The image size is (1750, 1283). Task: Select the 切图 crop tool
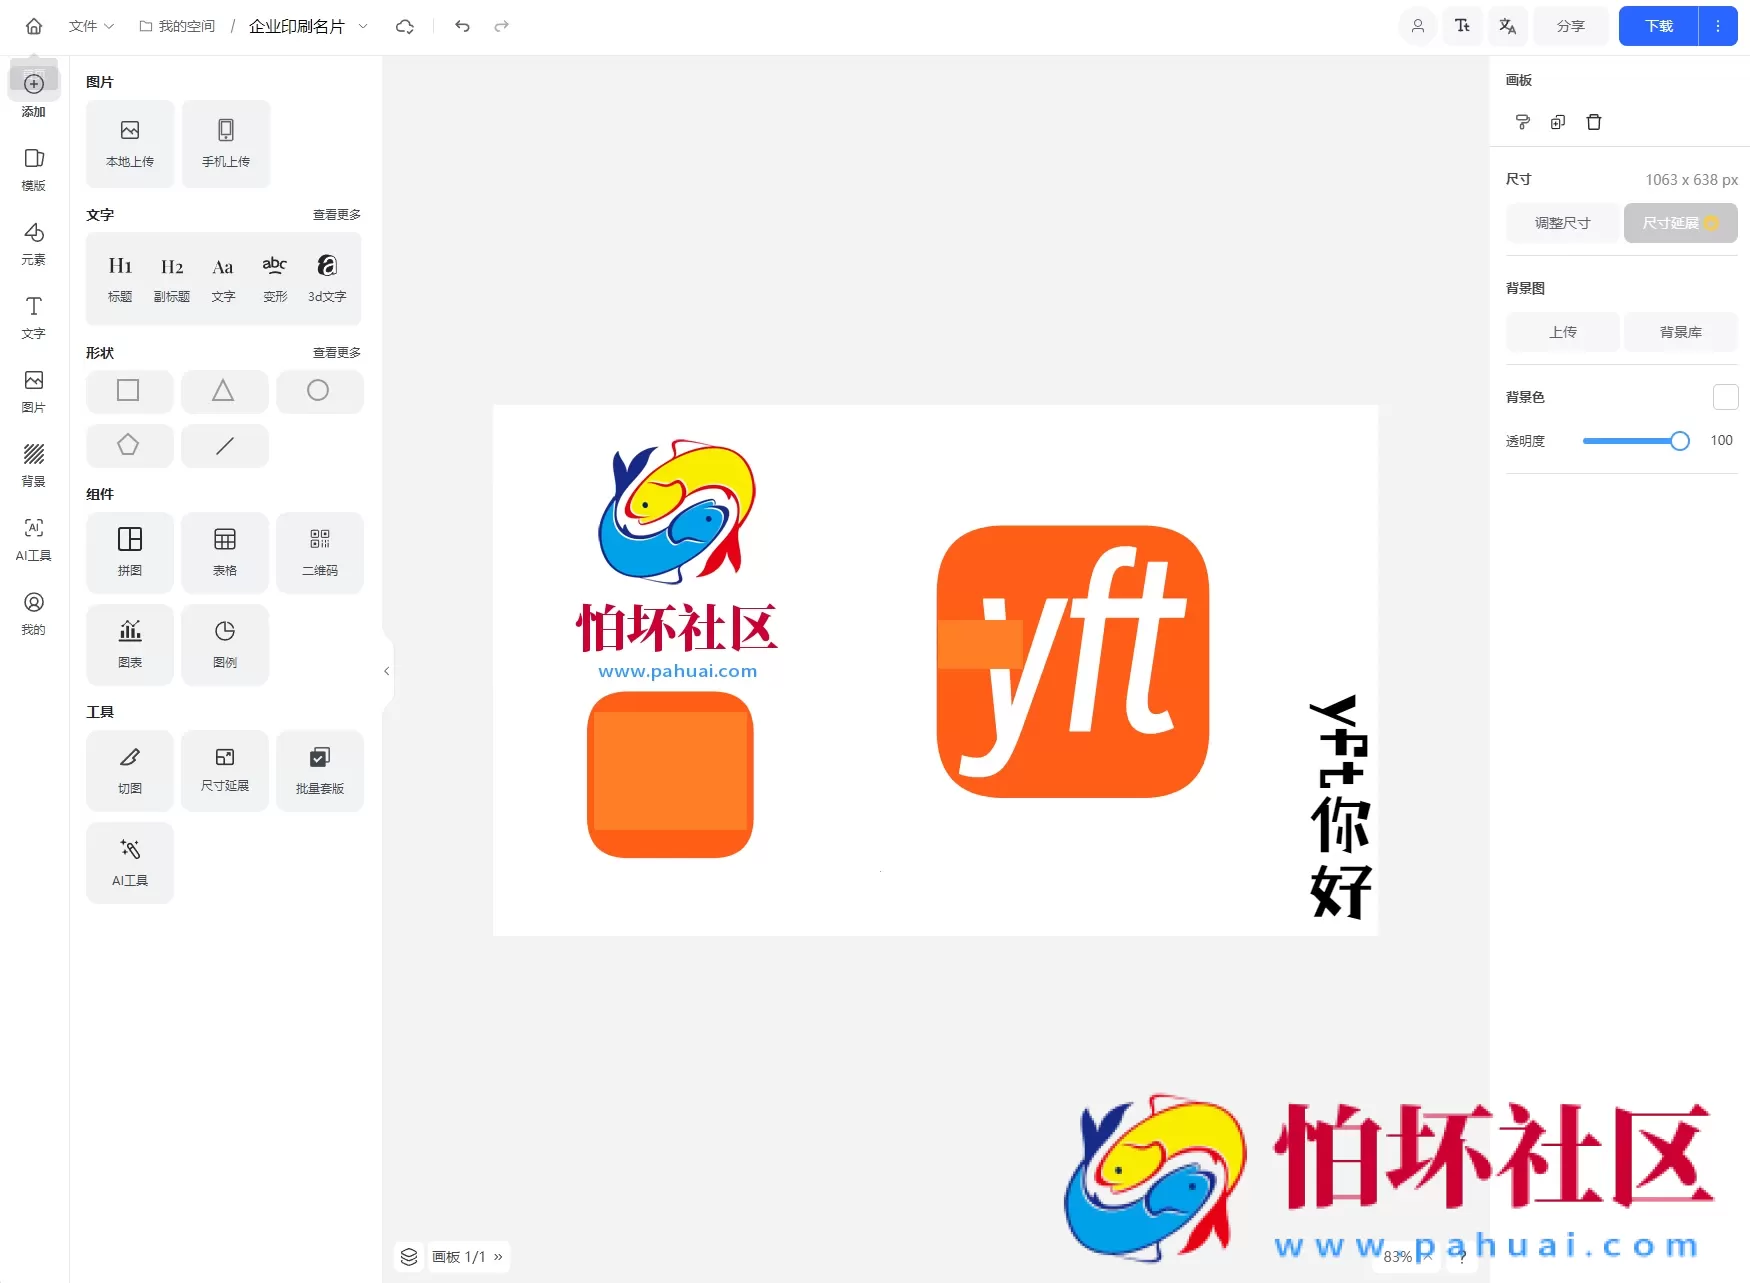point(129,770)
